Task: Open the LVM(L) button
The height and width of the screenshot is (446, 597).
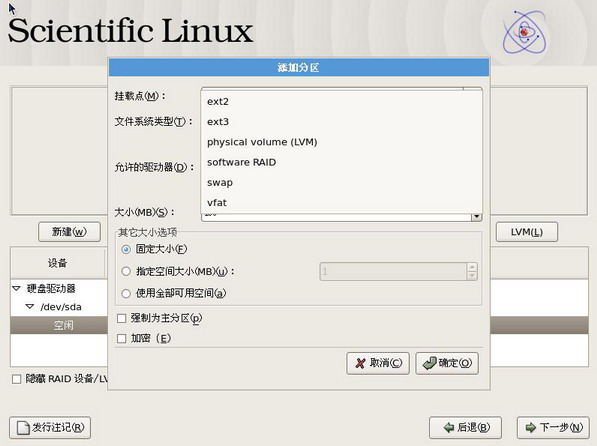Action: point(527,232)
